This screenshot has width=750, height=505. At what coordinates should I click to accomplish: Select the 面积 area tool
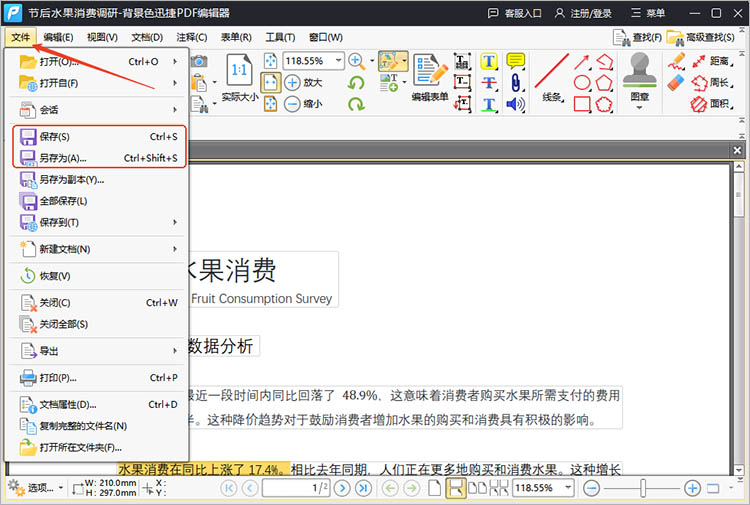tap(713, 104)
